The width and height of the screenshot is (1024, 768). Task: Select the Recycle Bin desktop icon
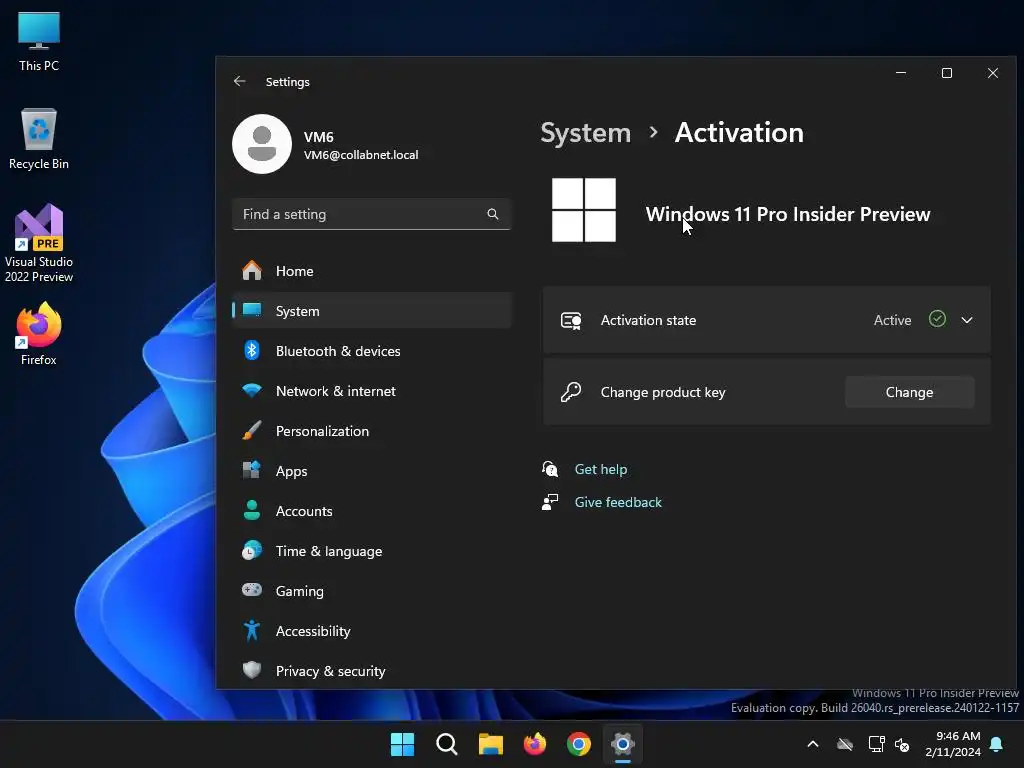[x=39, y=139]
